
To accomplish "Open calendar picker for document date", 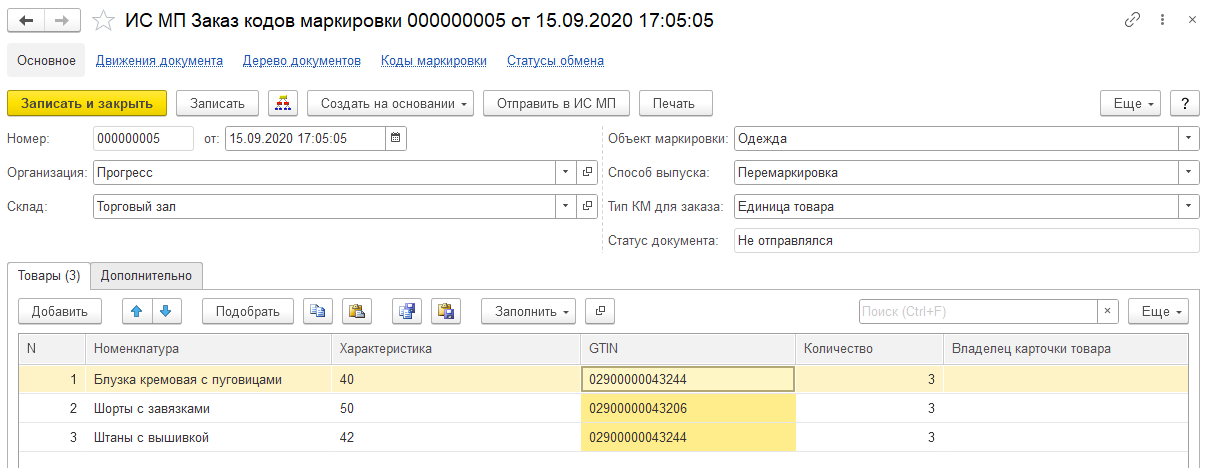I will 396,139.
